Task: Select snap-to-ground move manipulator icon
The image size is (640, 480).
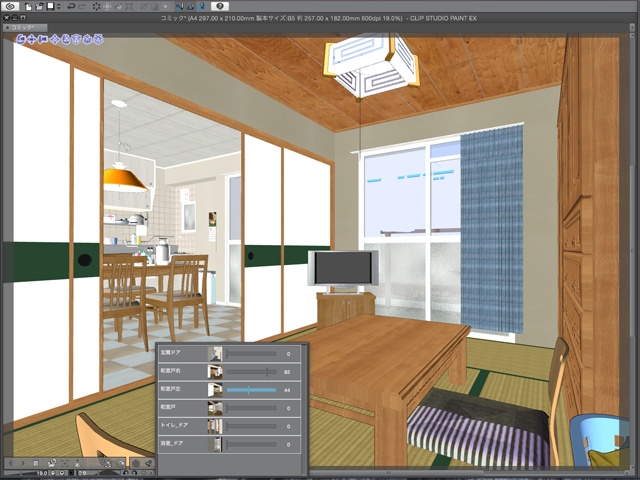Action: (98, 40)
